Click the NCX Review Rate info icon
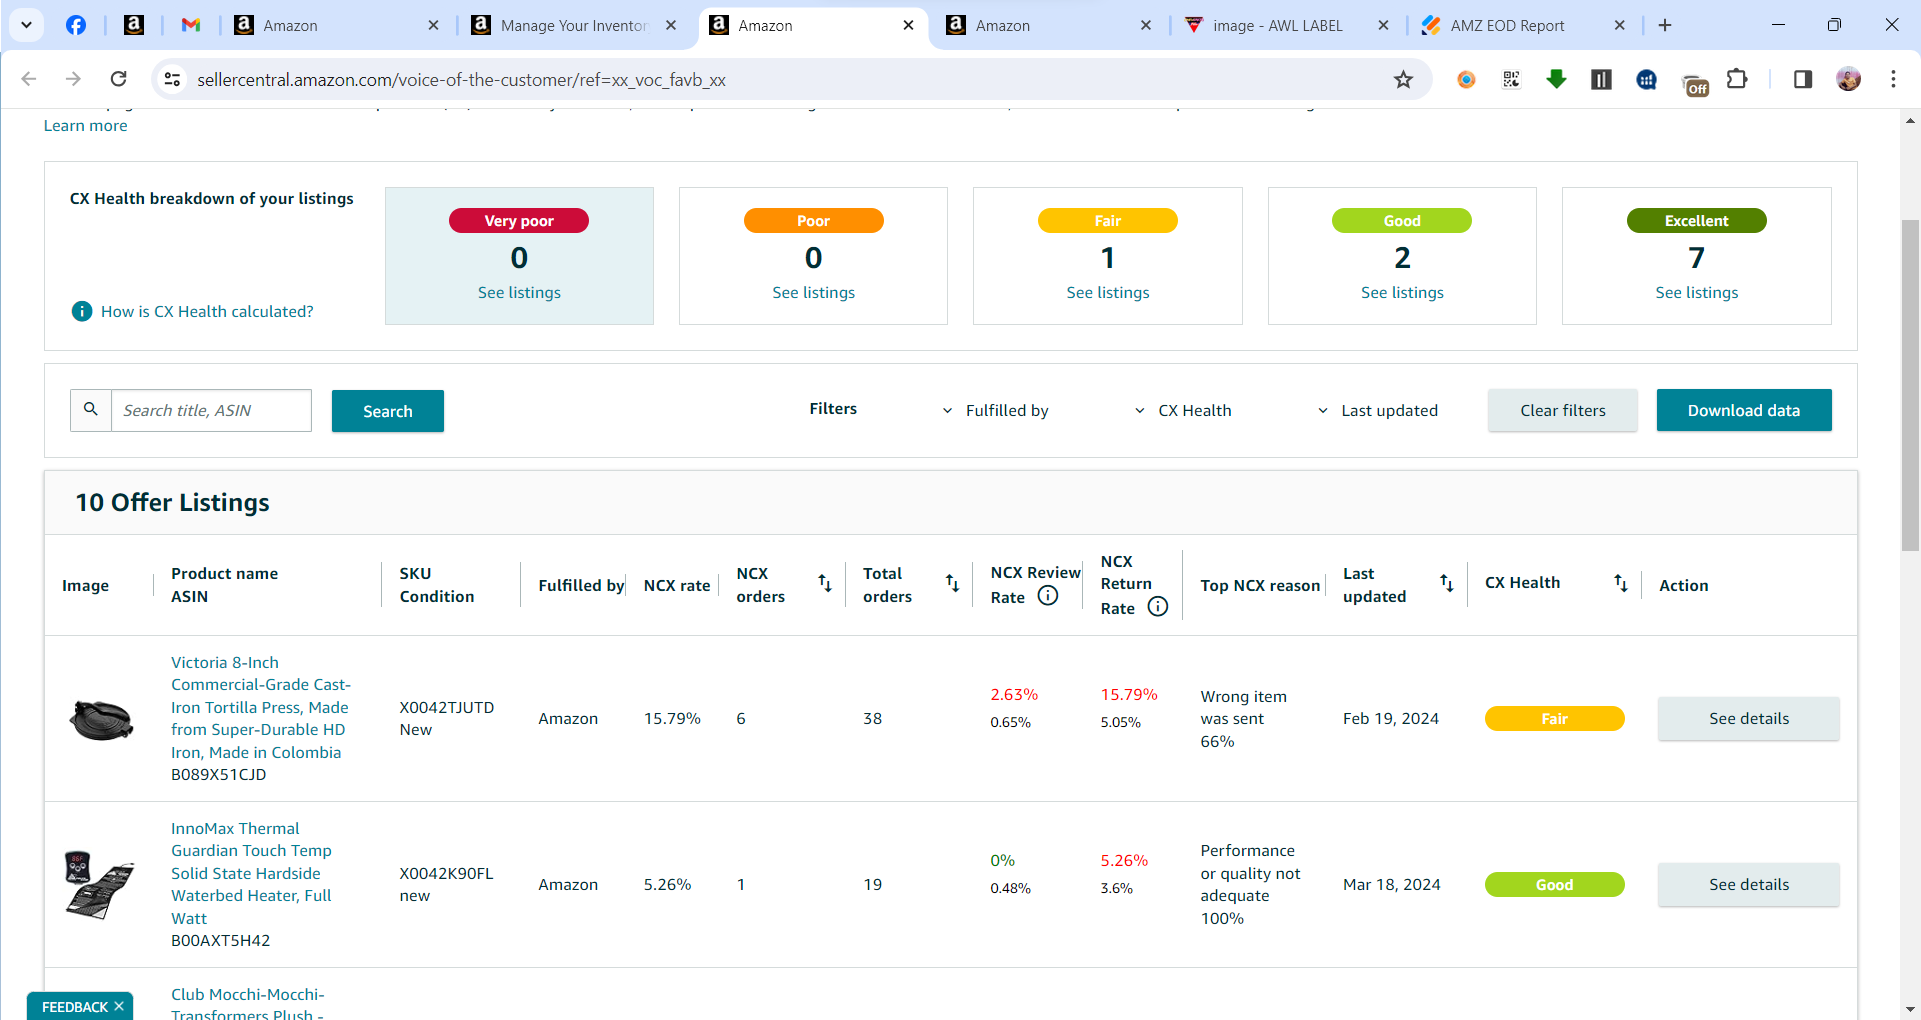Screen dimensions: 1921x1020 1047,596
